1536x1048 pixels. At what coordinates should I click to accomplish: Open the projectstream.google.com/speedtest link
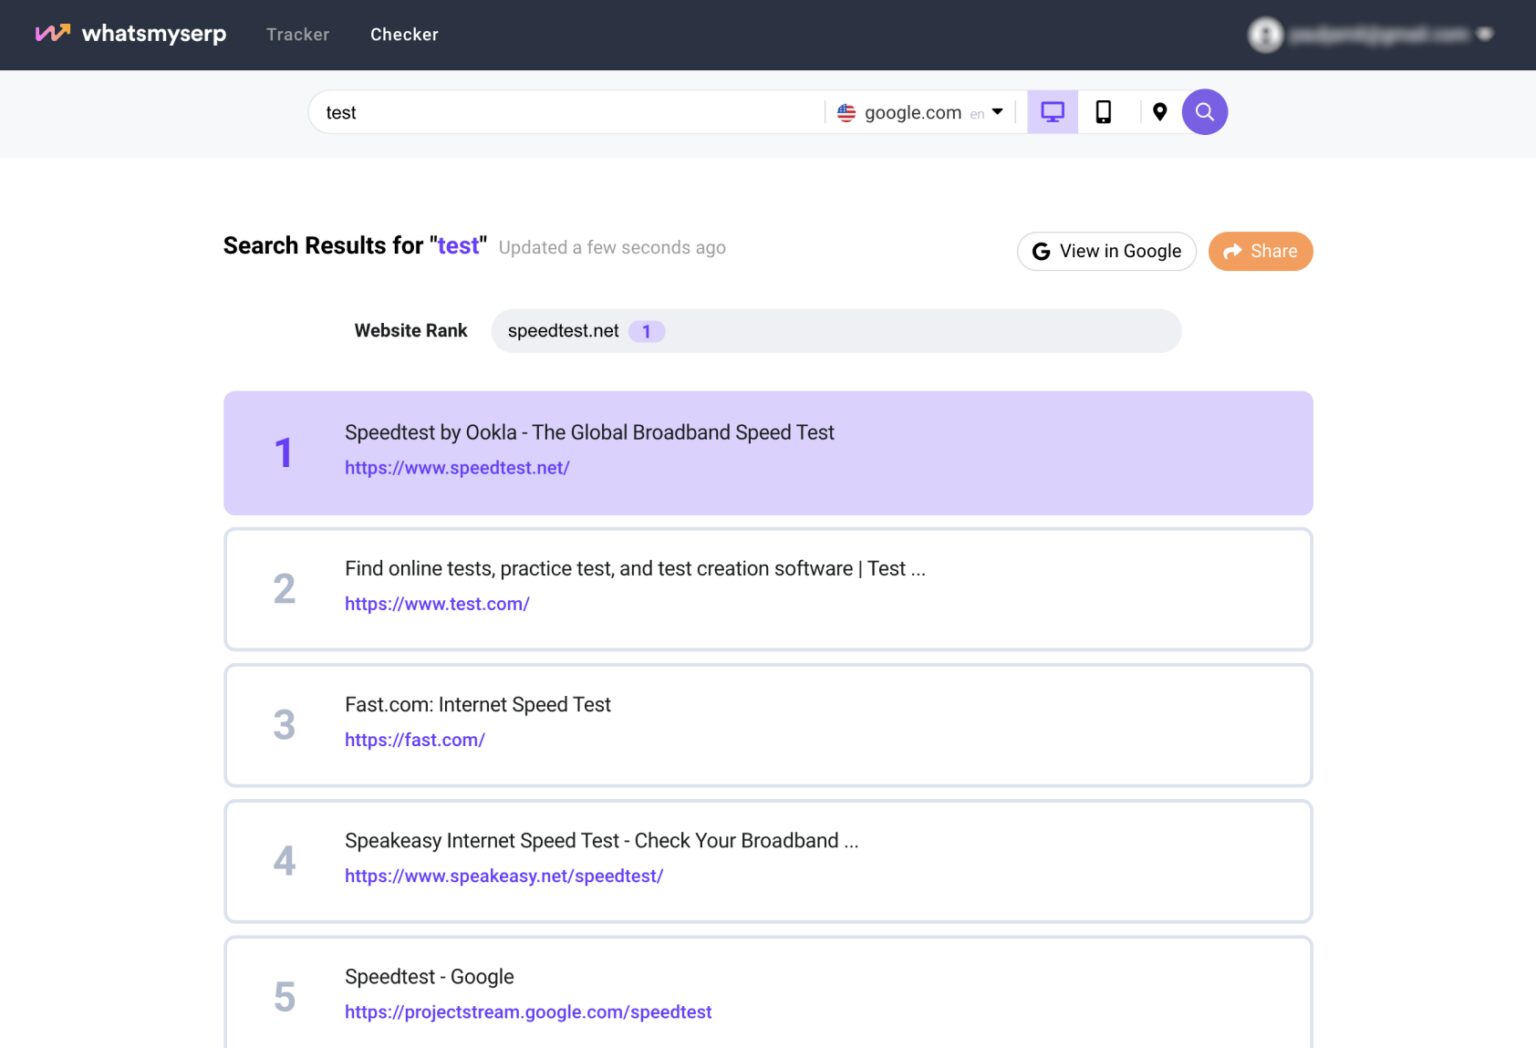coord(528,1012)
